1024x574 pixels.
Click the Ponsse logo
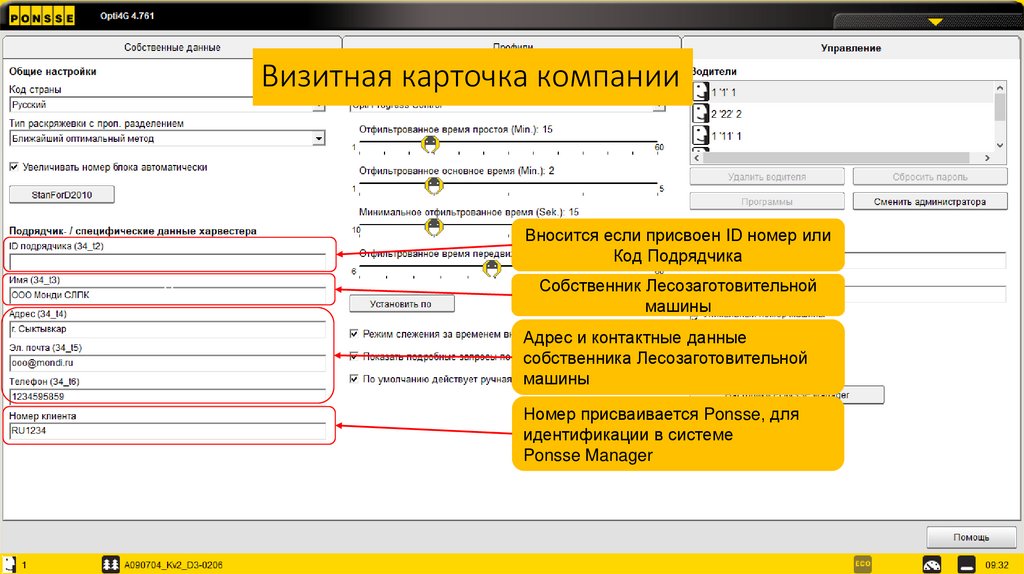point(42,16)
